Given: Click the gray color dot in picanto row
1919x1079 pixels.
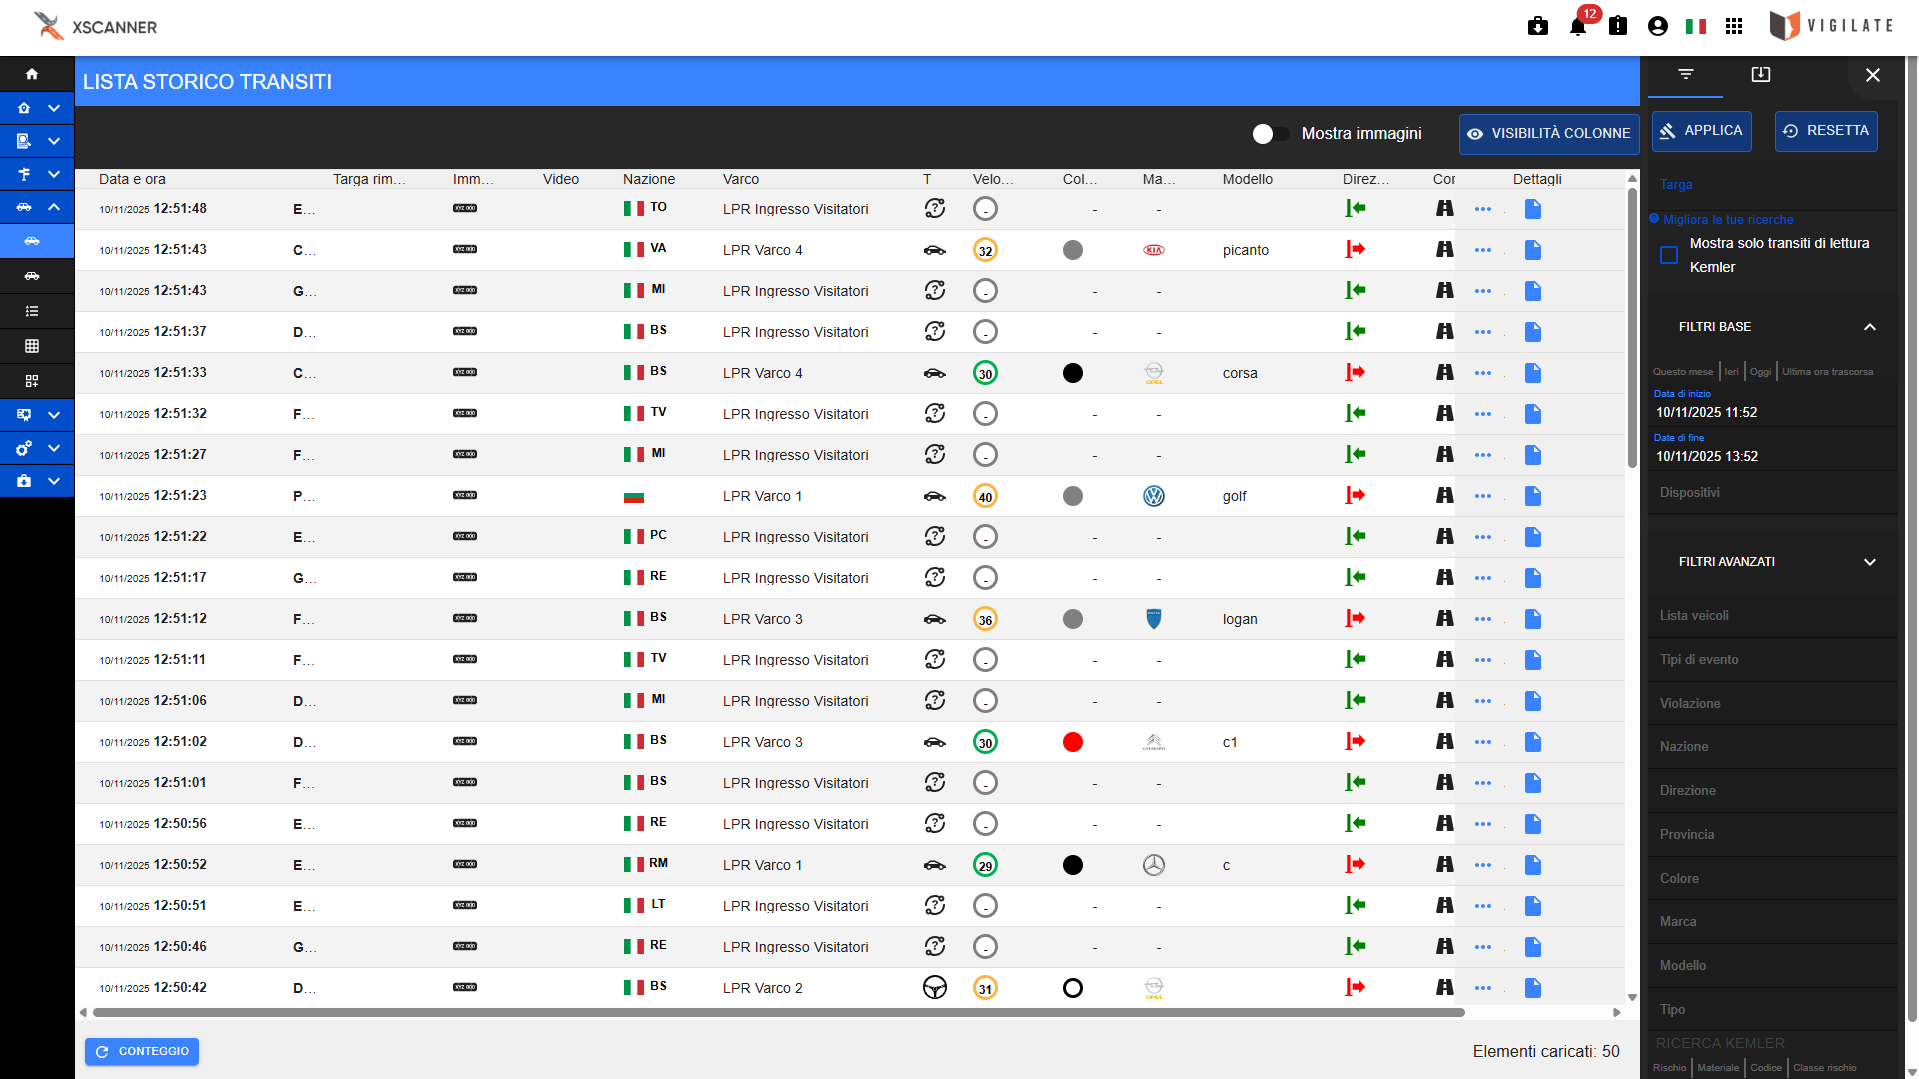Looking at the screenshot, I should (1072, 250).
